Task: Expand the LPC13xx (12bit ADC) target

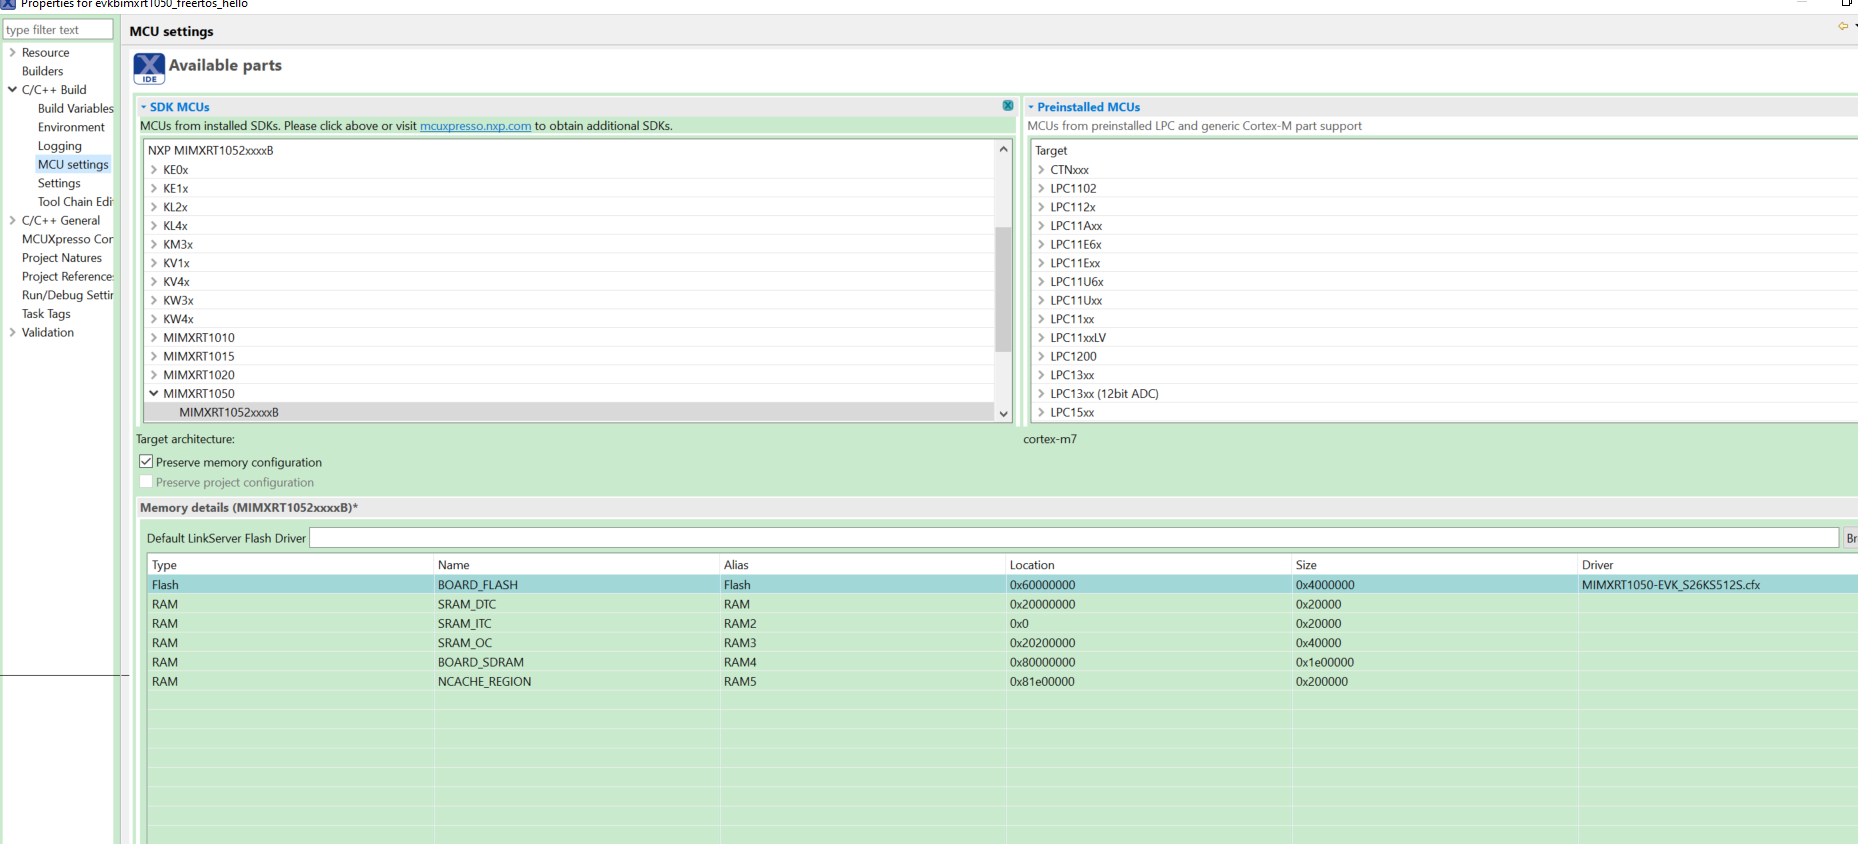Action: click(x=1041, y=394)
